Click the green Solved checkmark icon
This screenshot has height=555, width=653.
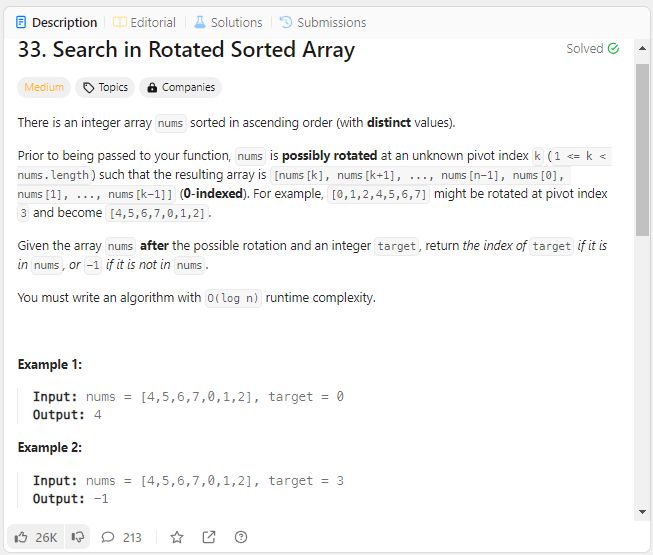(x=613, y=49)
